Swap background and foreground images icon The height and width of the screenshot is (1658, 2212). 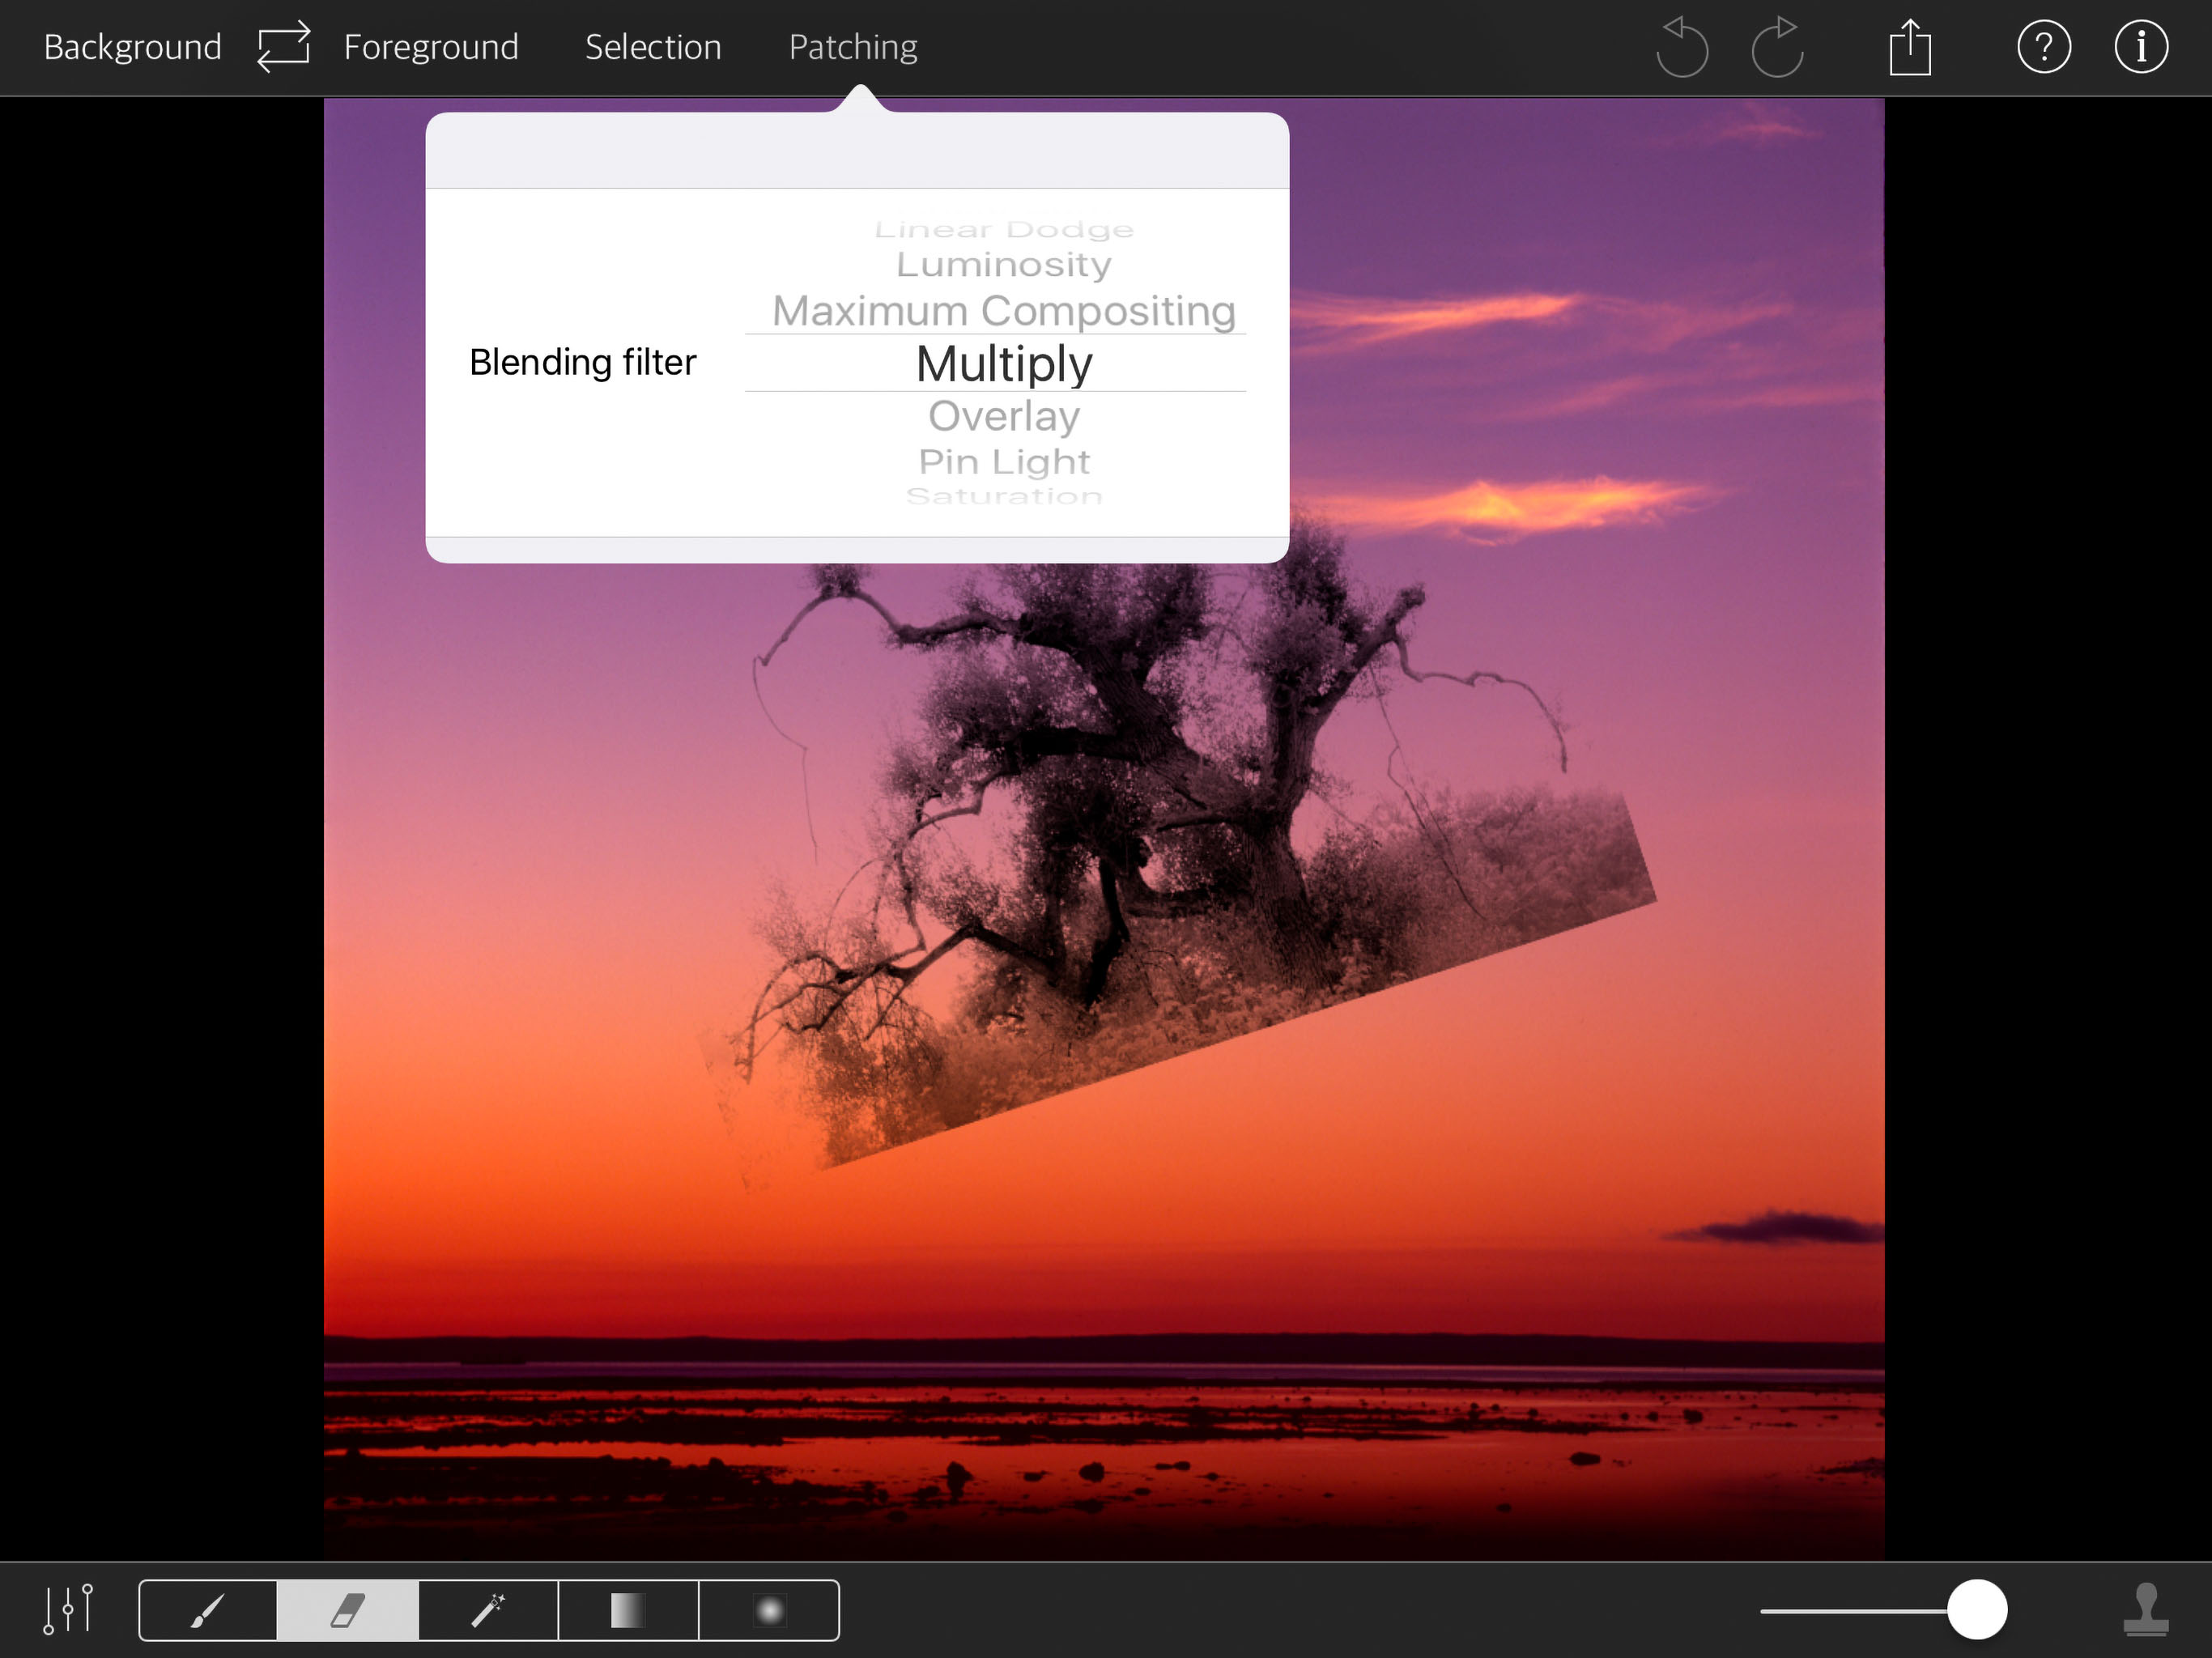pos(283,47)
